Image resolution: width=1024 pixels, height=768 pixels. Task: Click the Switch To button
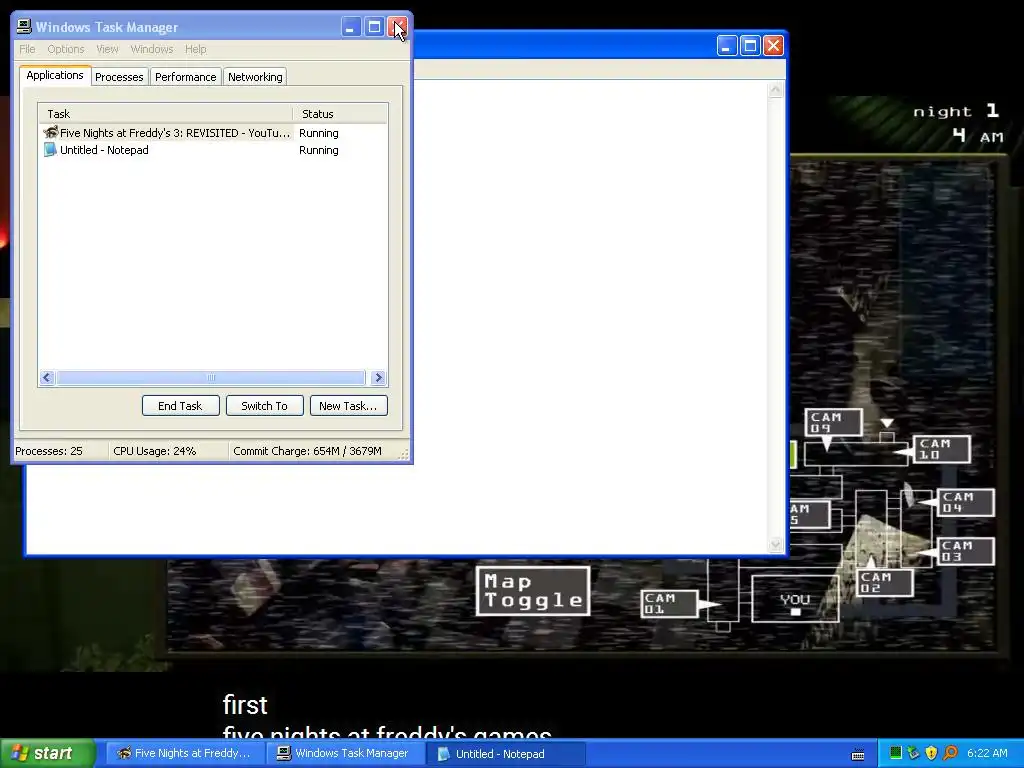(x=264, y=406)
